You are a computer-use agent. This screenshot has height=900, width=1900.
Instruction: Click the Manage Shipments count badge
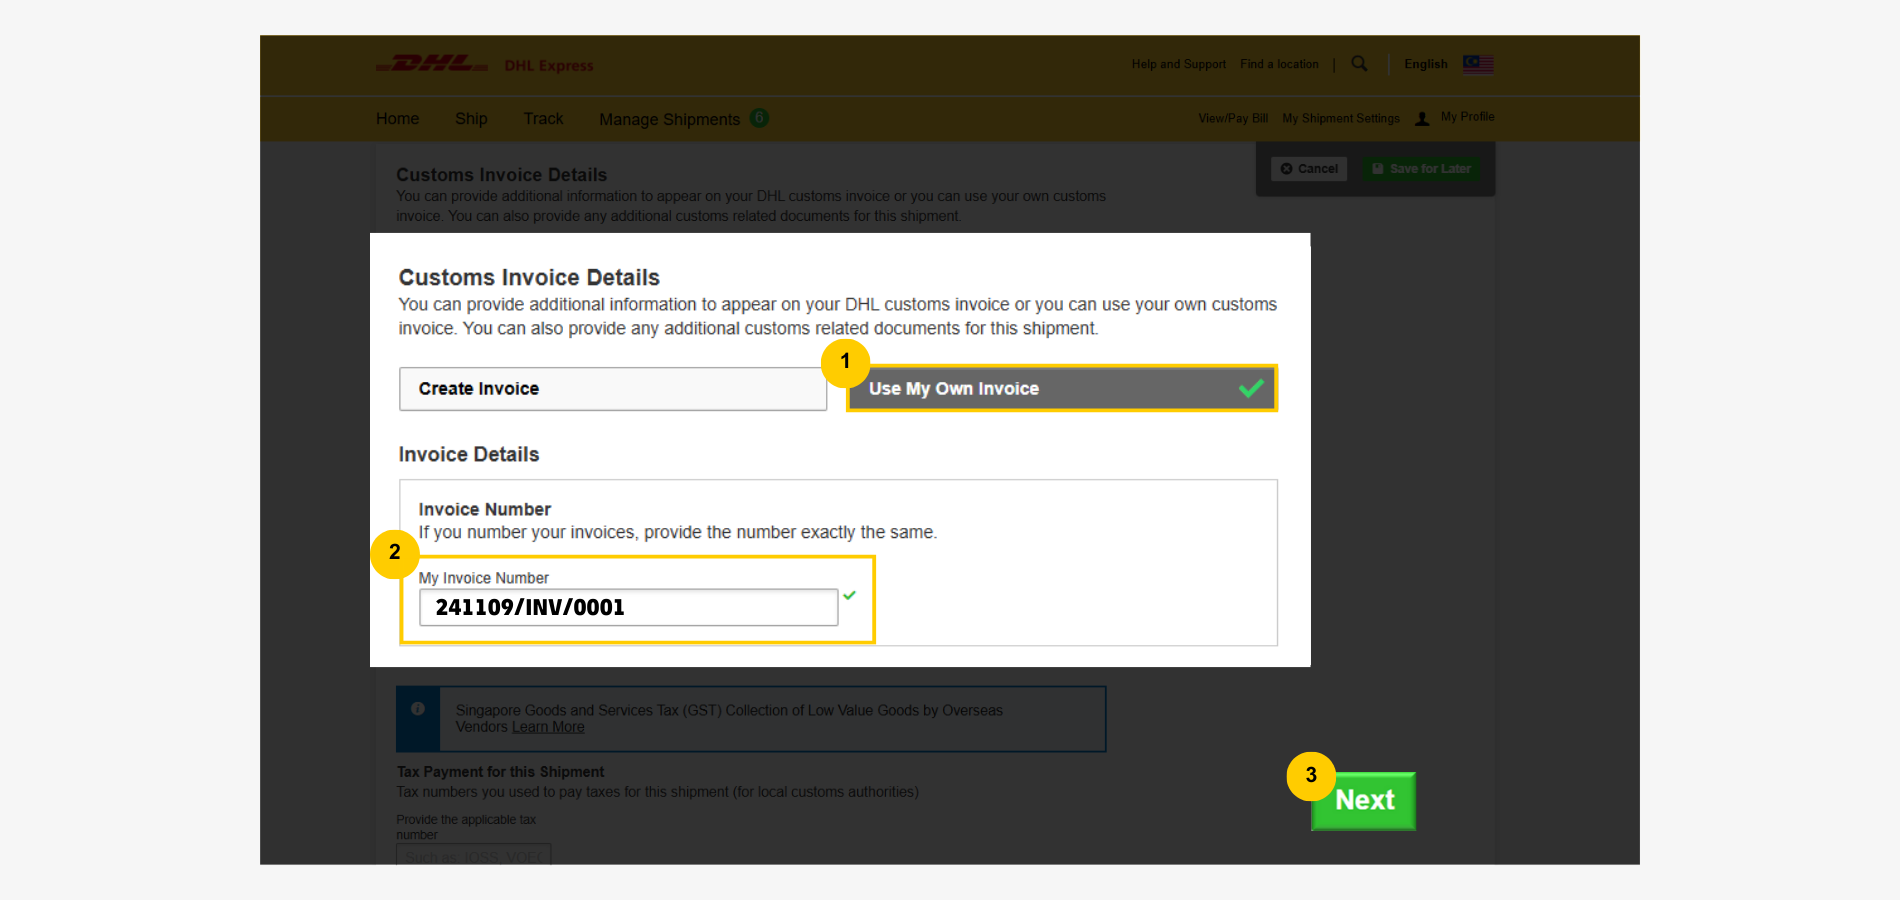(x=760, y=118)
